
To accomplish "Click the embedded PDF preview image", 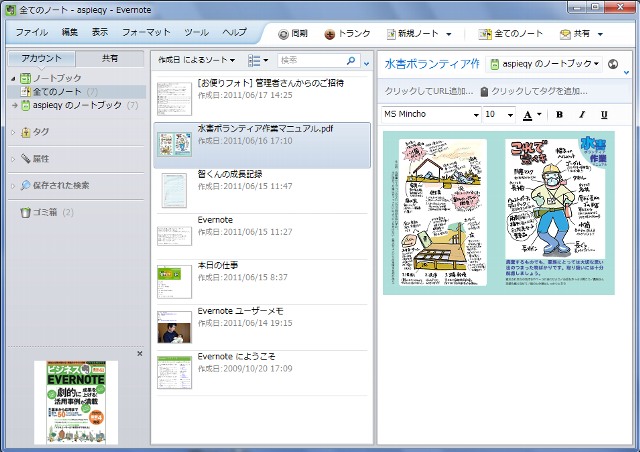I will (x=499, y=213).
